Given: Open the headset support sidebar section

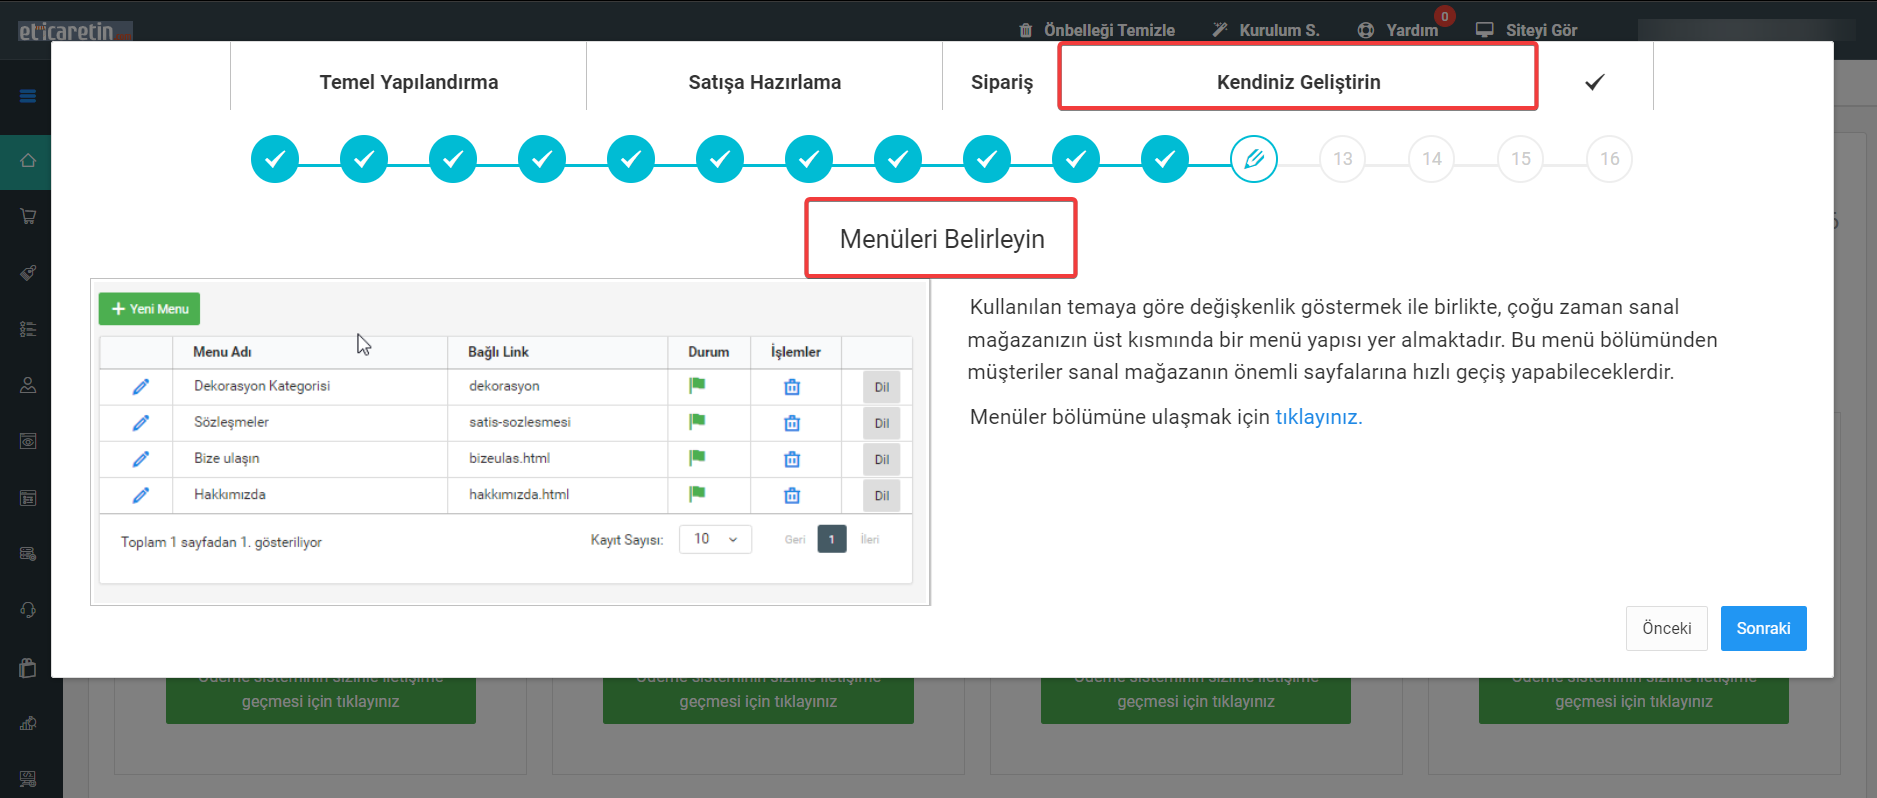Looking at the screenshot, I should (x=28, y=610).
